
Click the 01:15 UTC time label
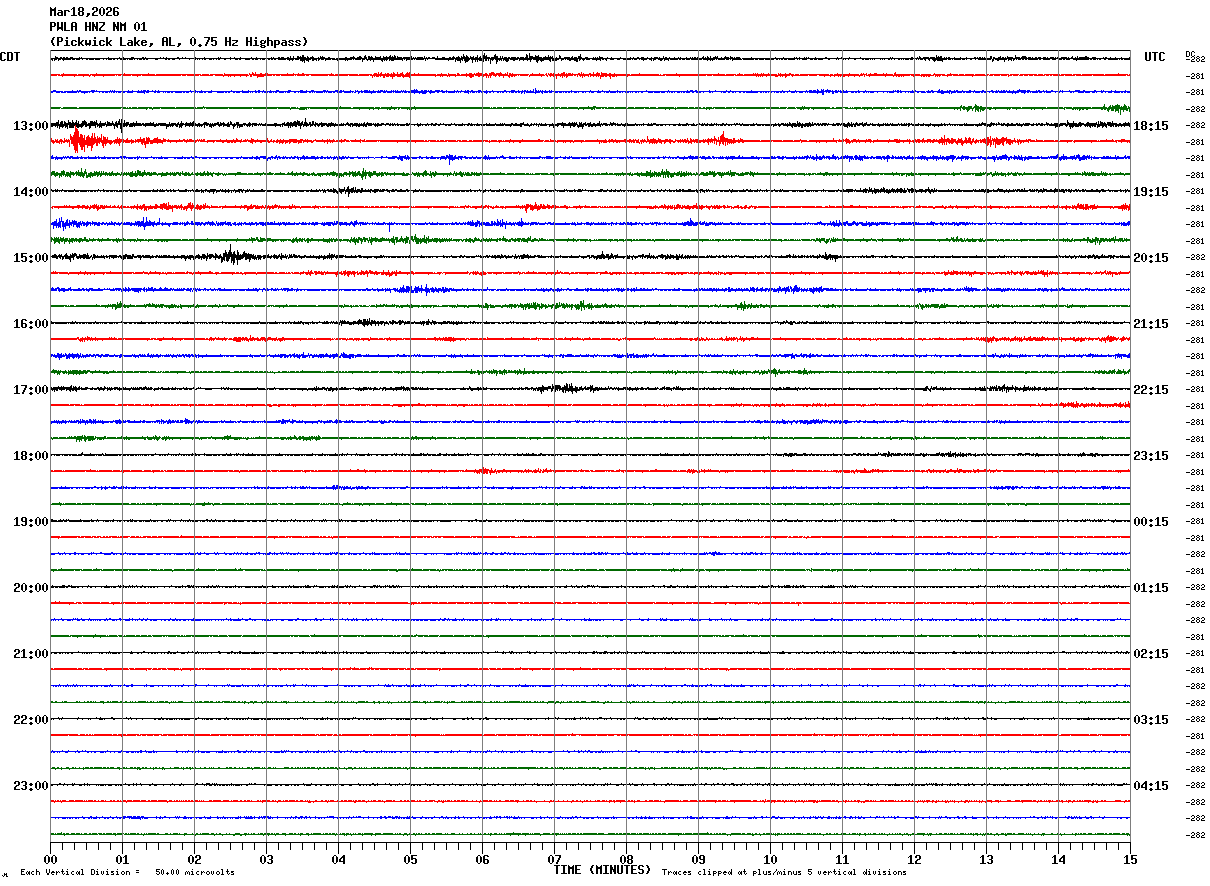[1151, 588]
